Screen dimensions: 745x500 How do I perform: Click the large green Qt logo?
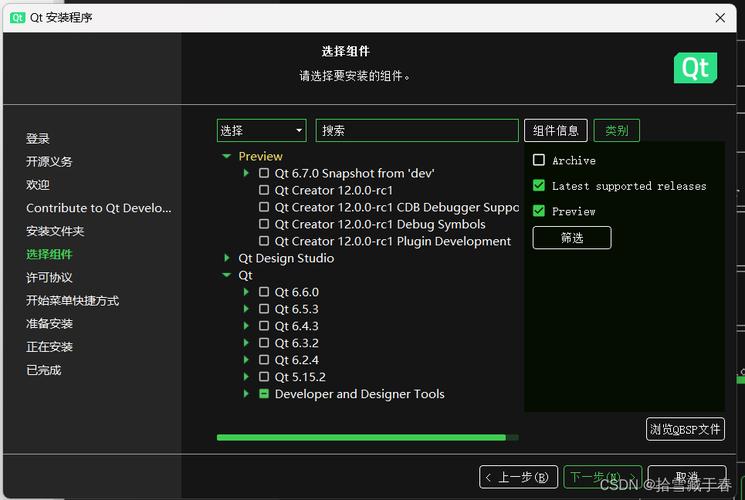pyautogui.click(x=695, y=68)
